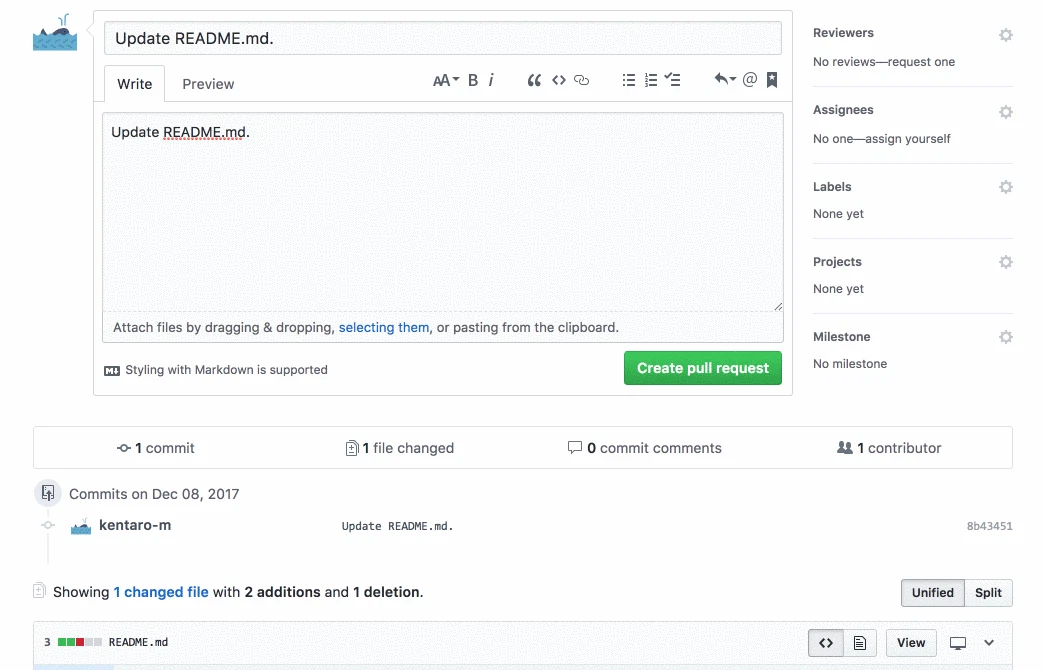Screen dimensions: 1045x670
Task: Open the Projects gear settings
Action: [1006, 262]
